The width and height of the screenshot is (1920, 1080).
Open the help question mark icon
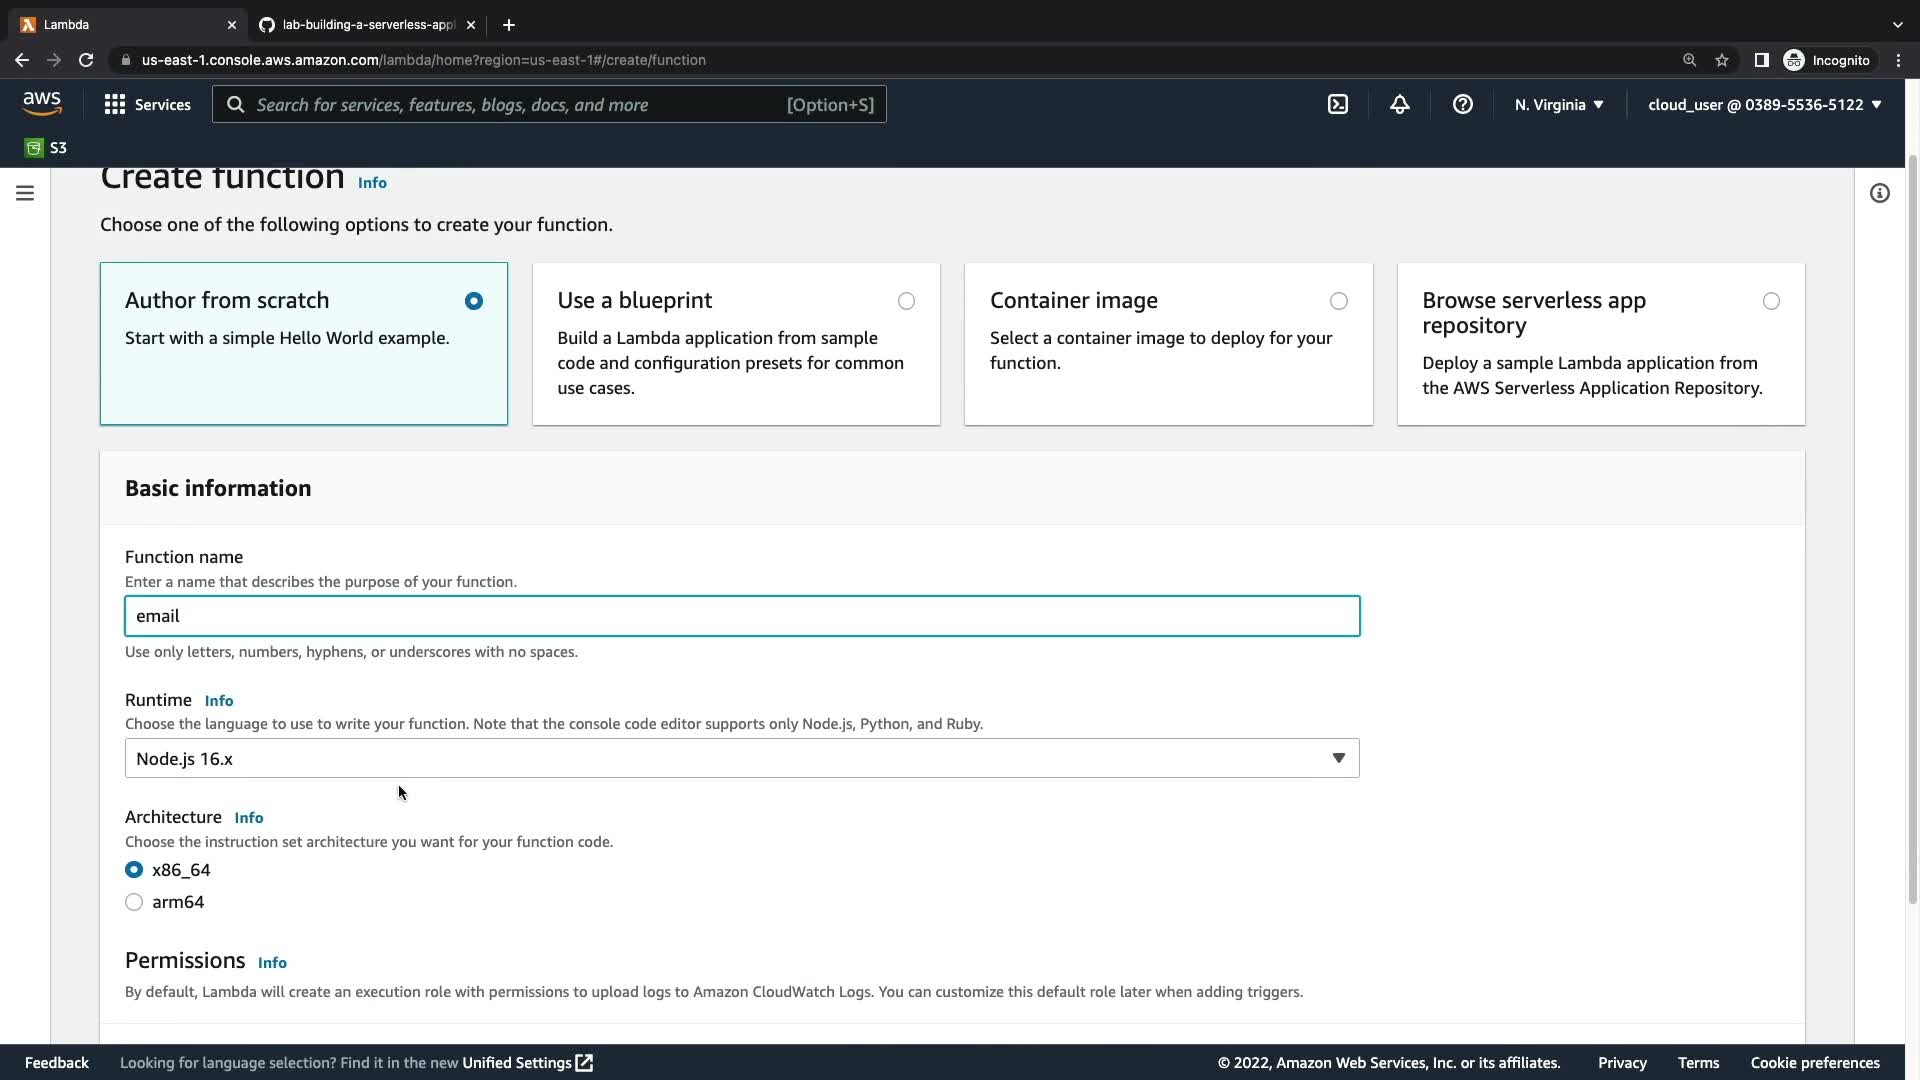pos(1462,104)
